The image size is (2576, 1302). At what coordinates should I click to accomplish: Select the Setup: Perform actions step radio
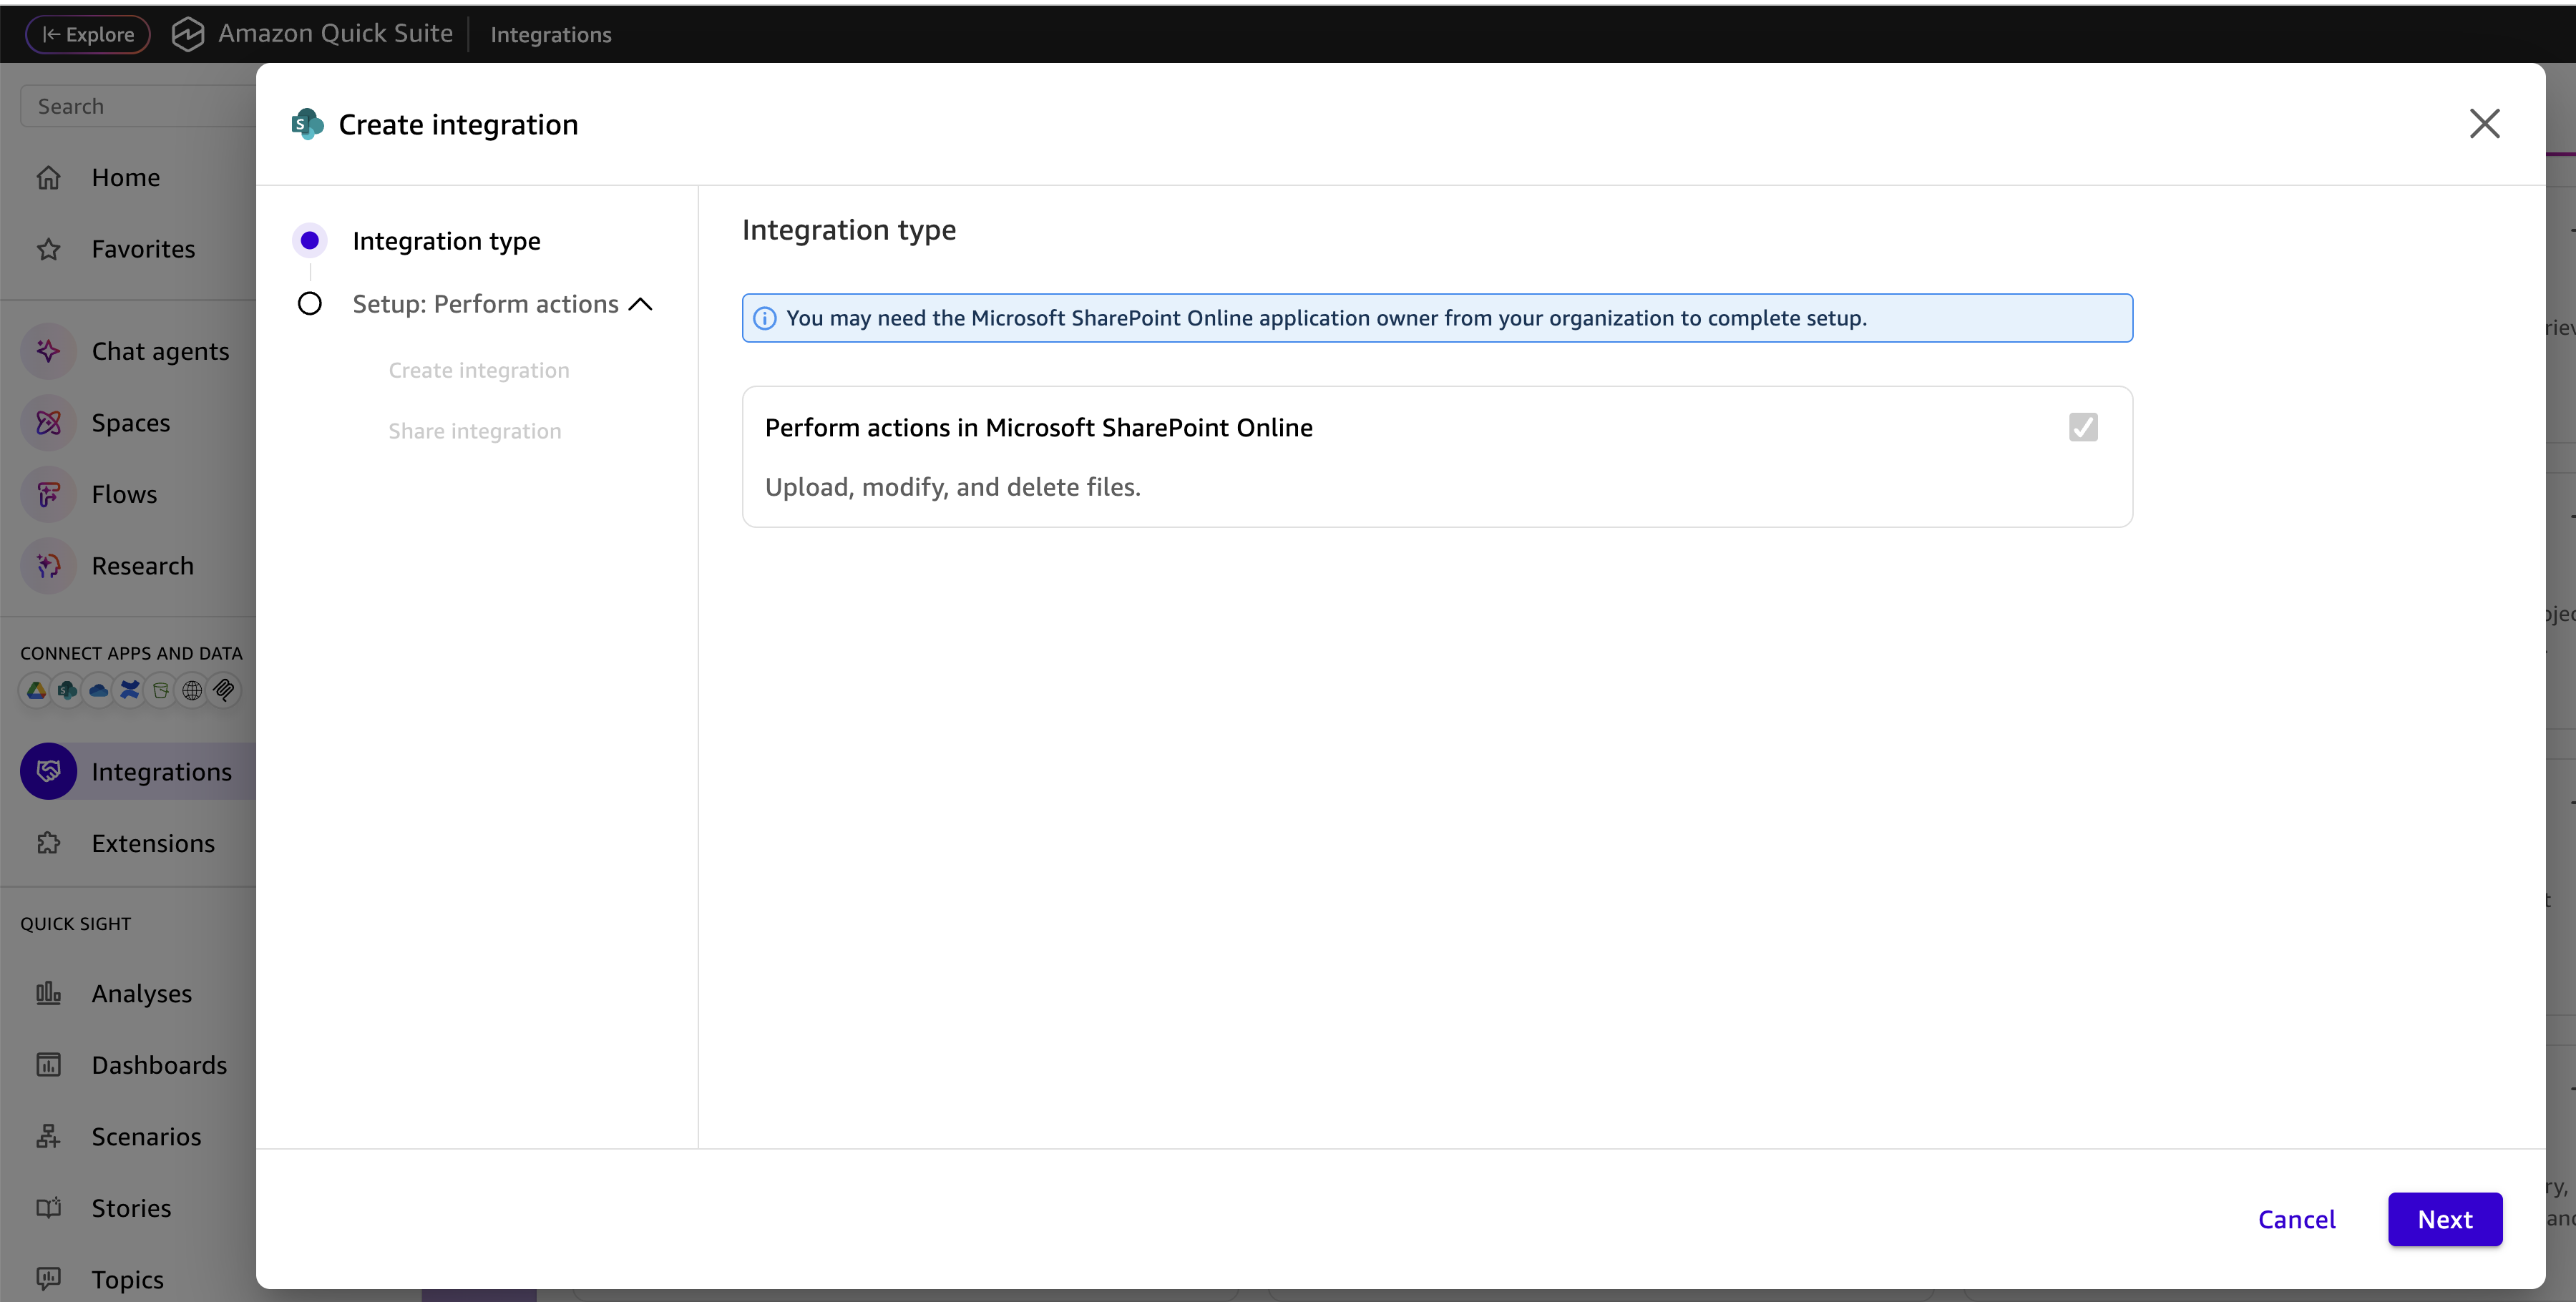click(309, 303)
